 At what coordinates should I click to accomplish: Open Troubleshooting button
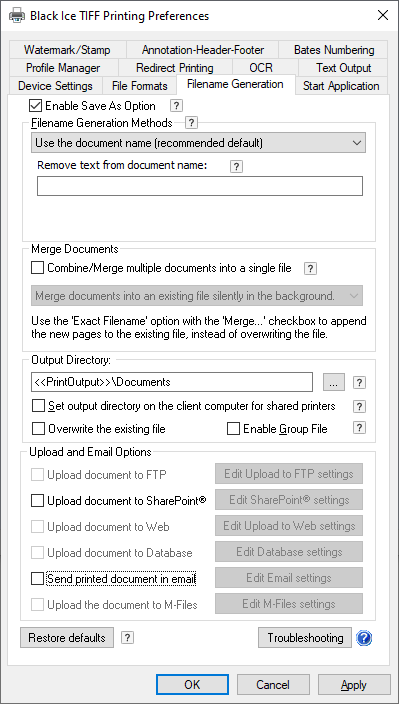pos(305,638)
